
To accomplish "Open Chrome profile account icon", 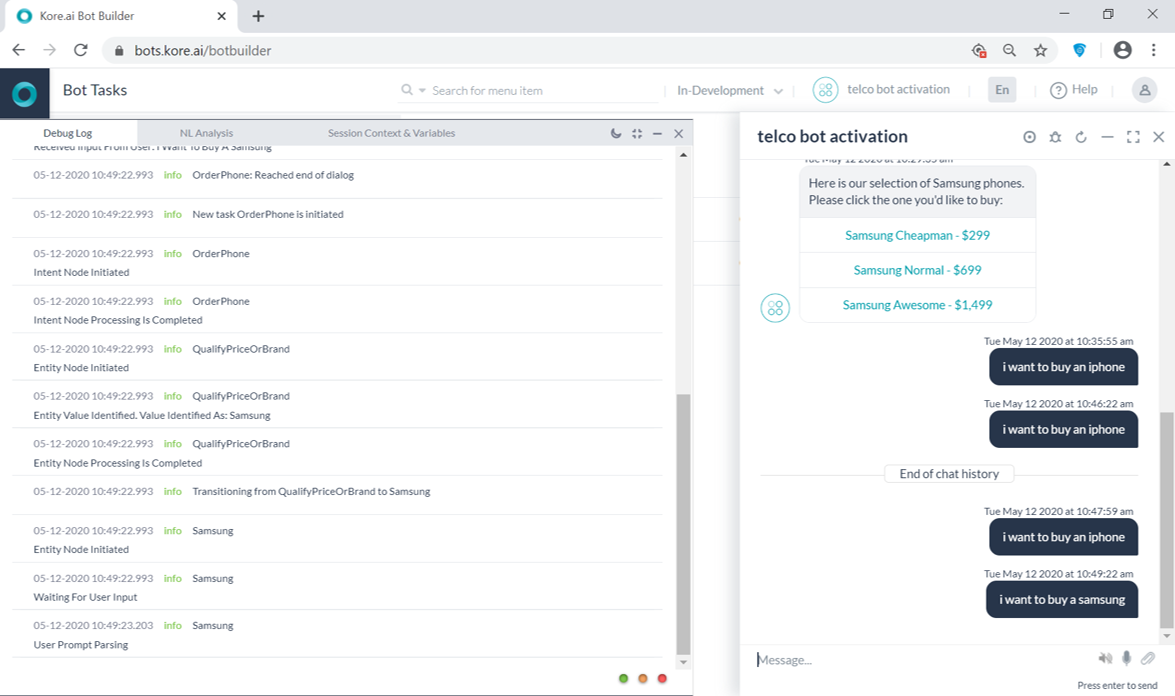I will click(x=1123, y=50).
